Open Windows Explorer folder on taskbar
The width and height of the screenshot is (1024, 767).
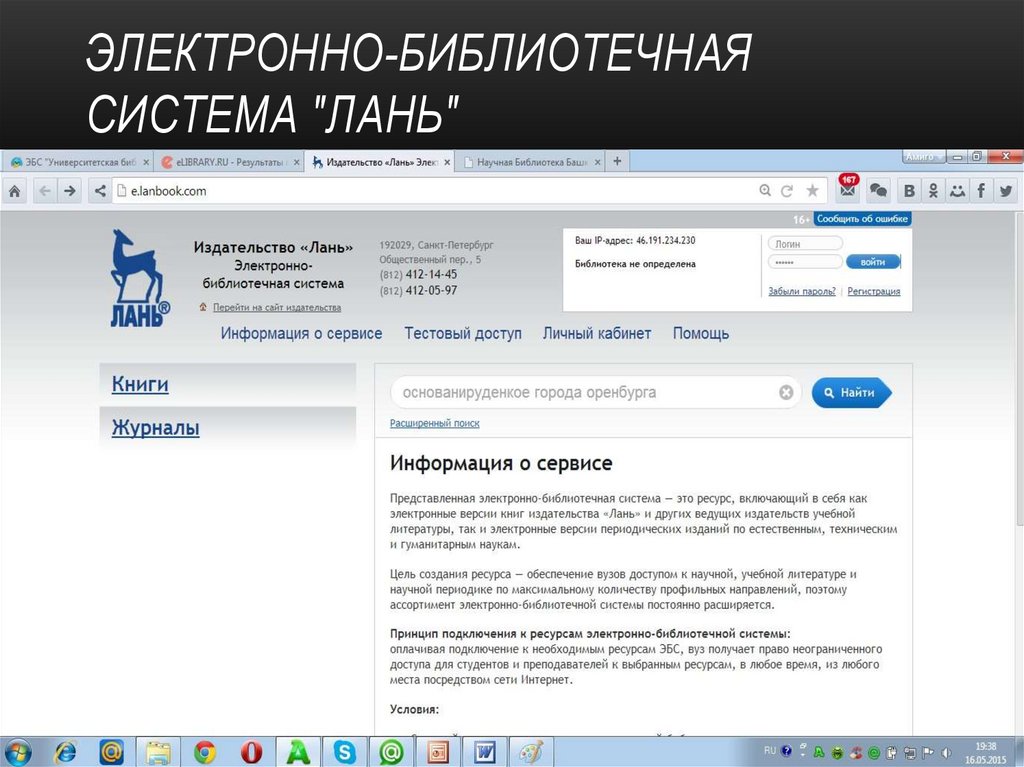[x=157, y=752]
